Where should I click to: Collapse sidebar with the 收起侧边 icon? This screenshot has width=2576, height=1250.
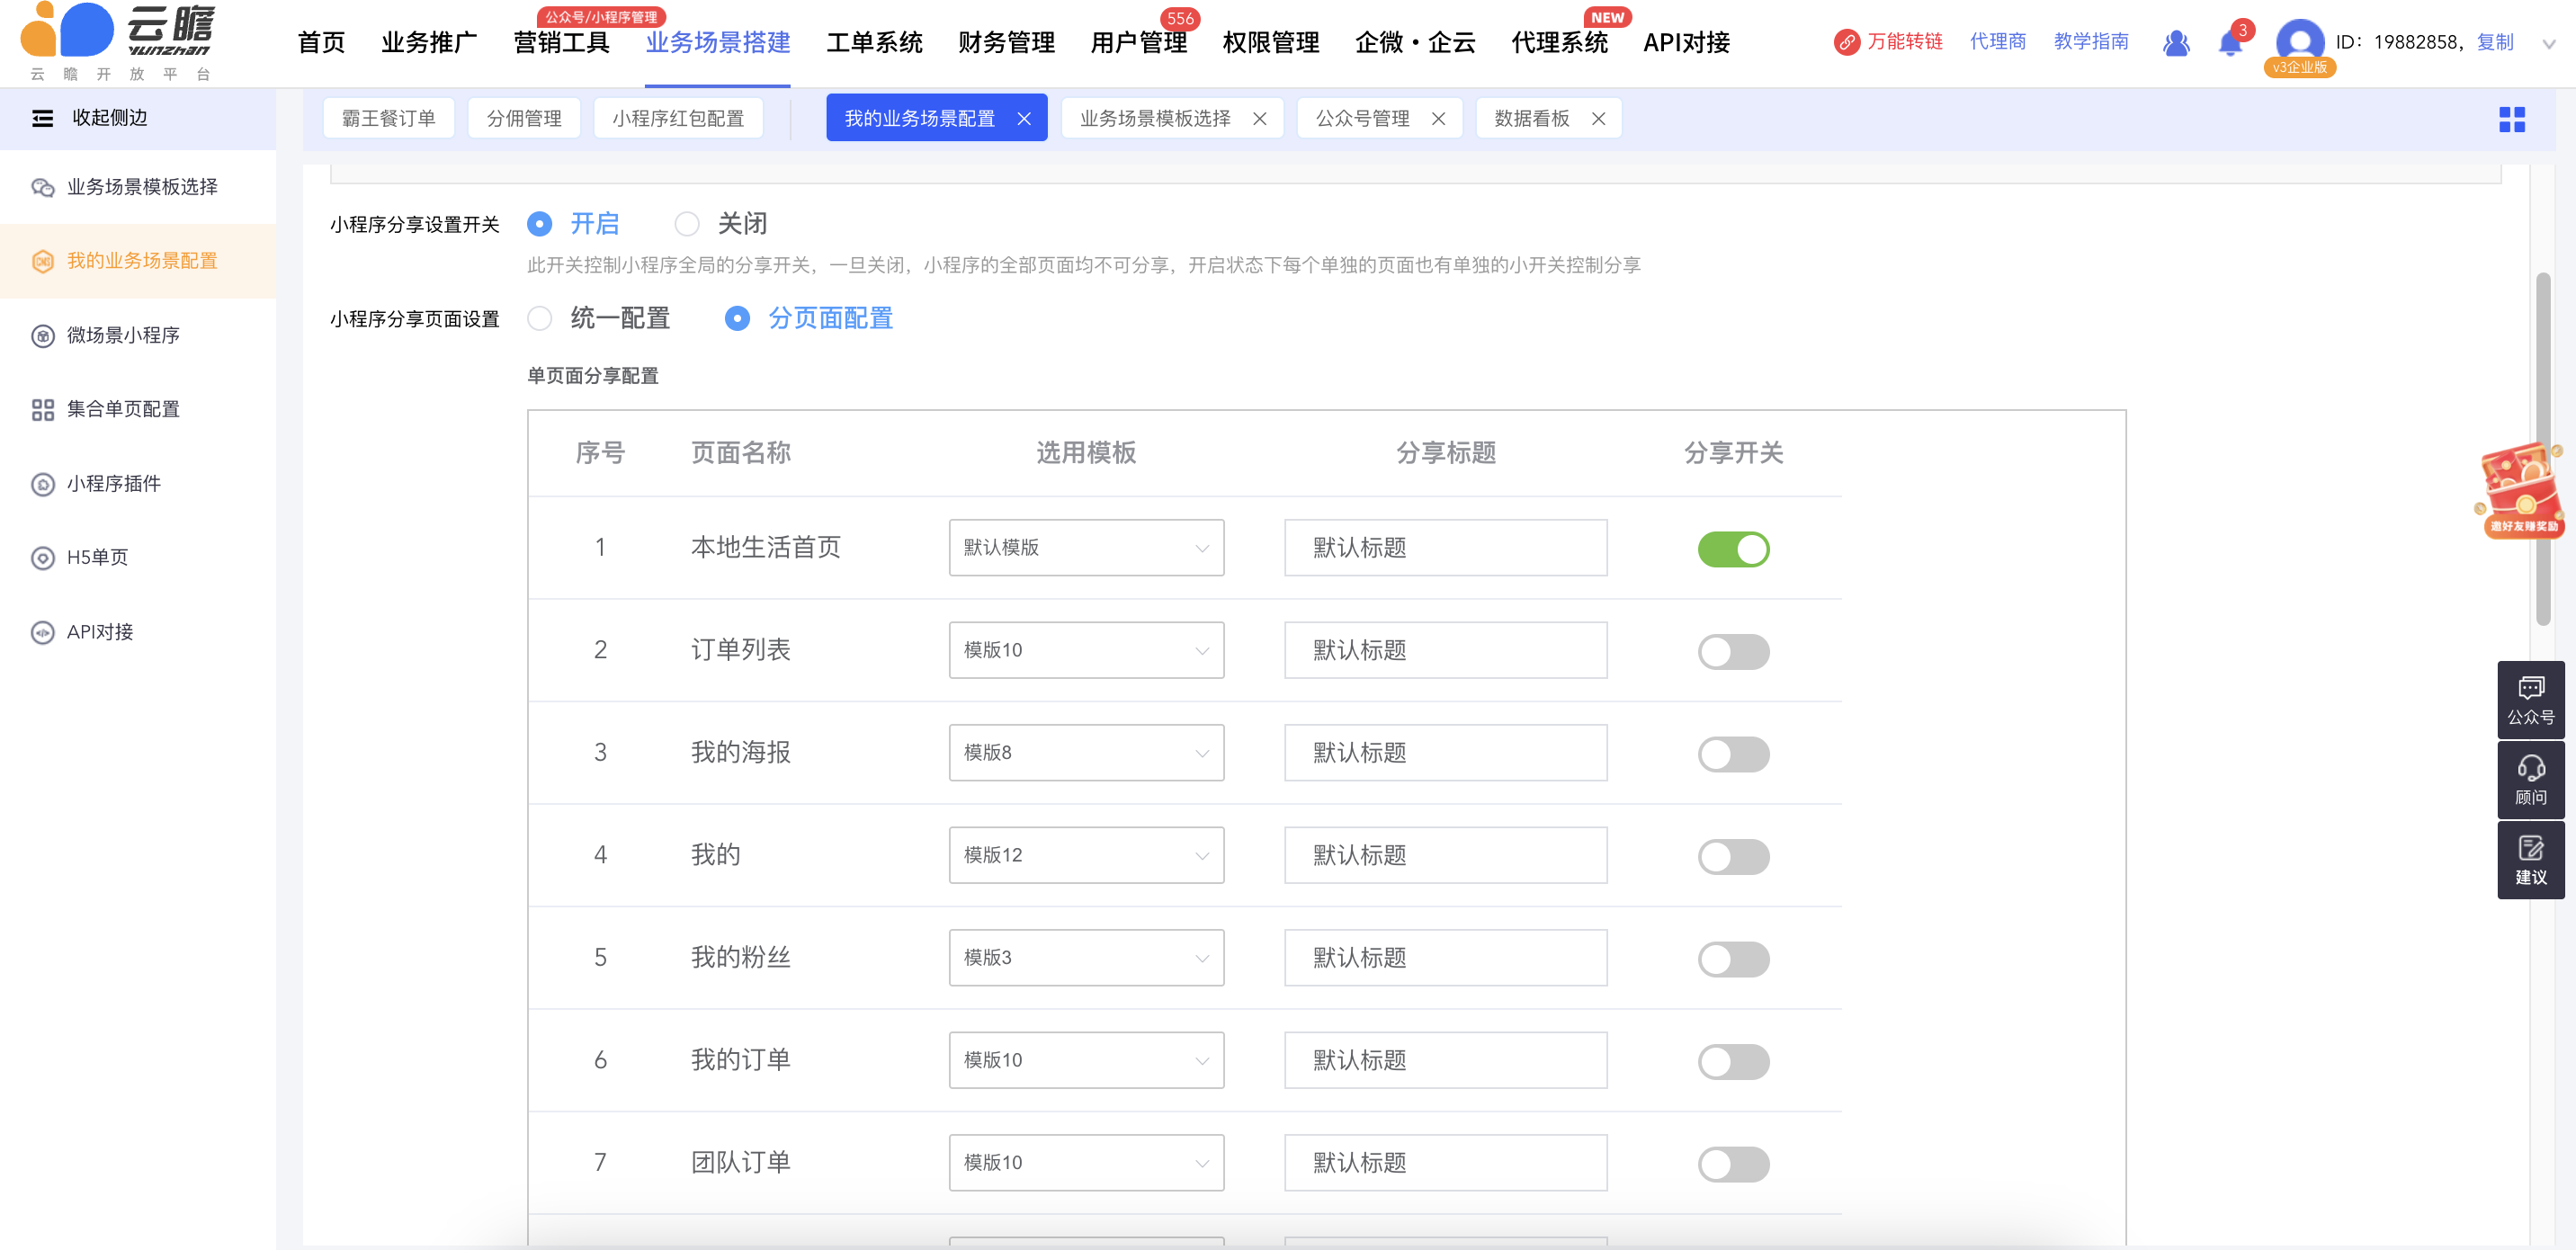[42, 119]
